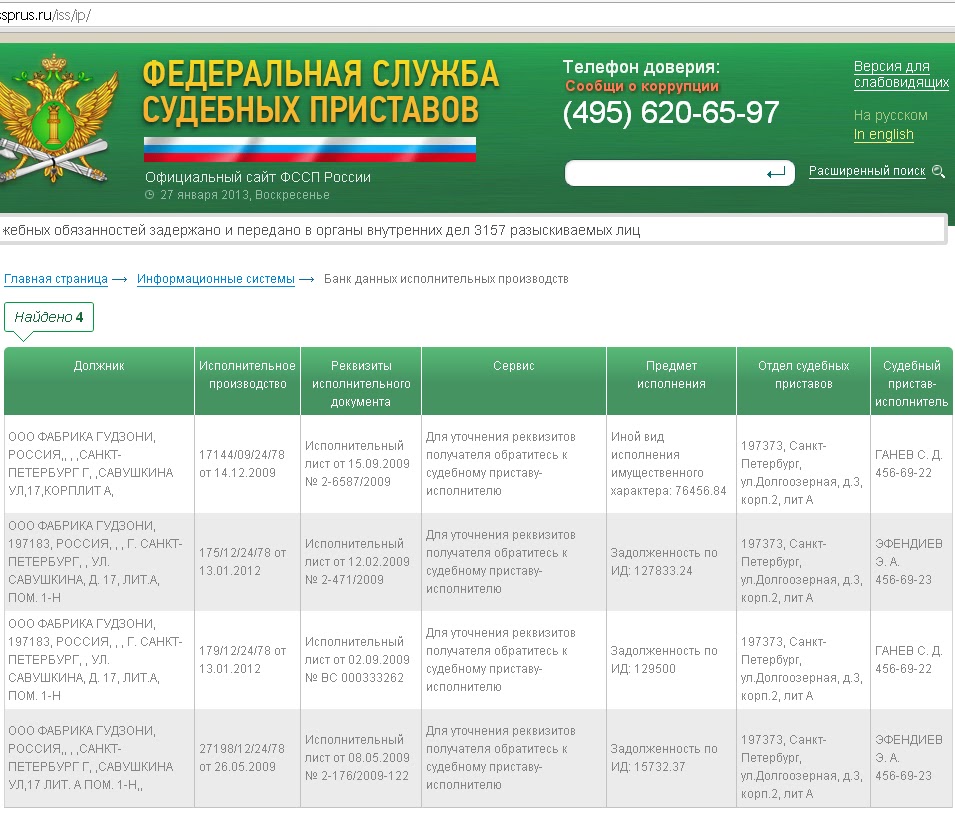
Task: Click Судебный пристав-исполнитель column header
Action: coord(911,381)
